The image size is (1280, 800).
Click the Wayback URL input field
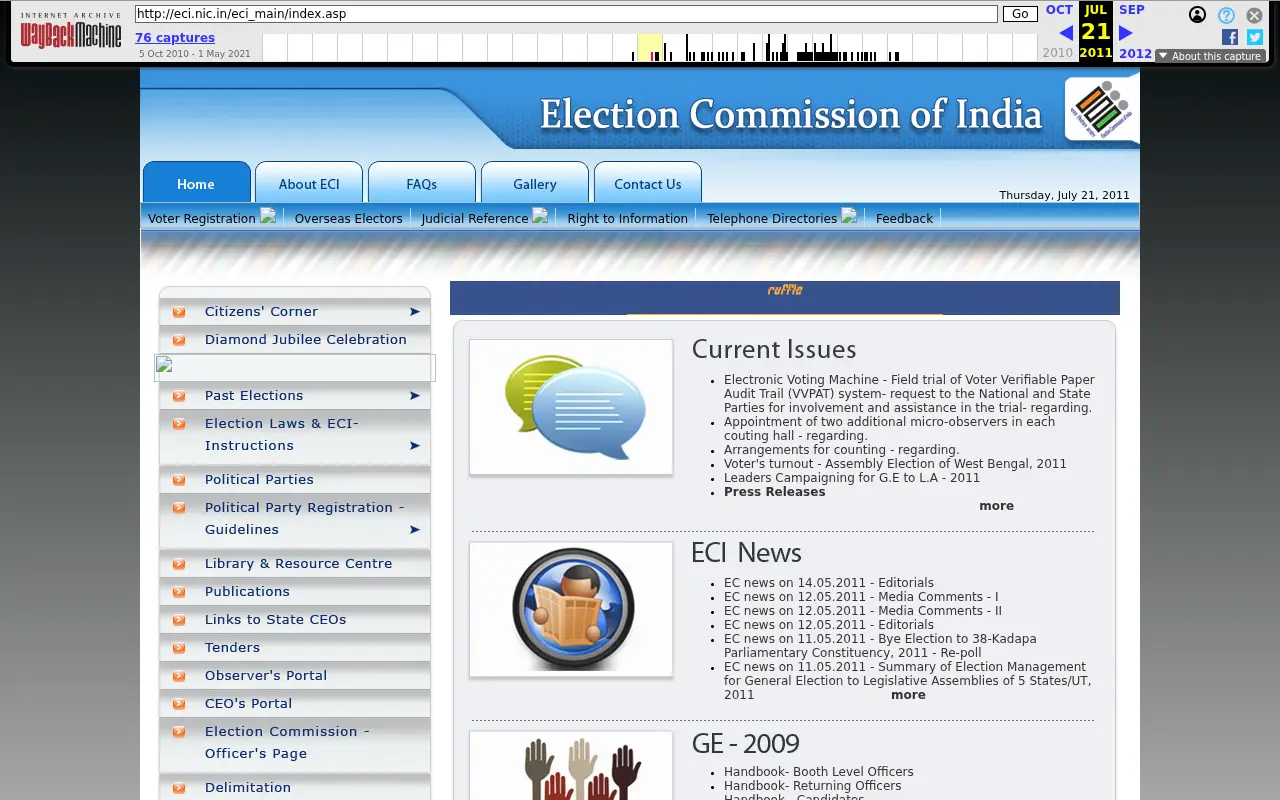[566, 14]
